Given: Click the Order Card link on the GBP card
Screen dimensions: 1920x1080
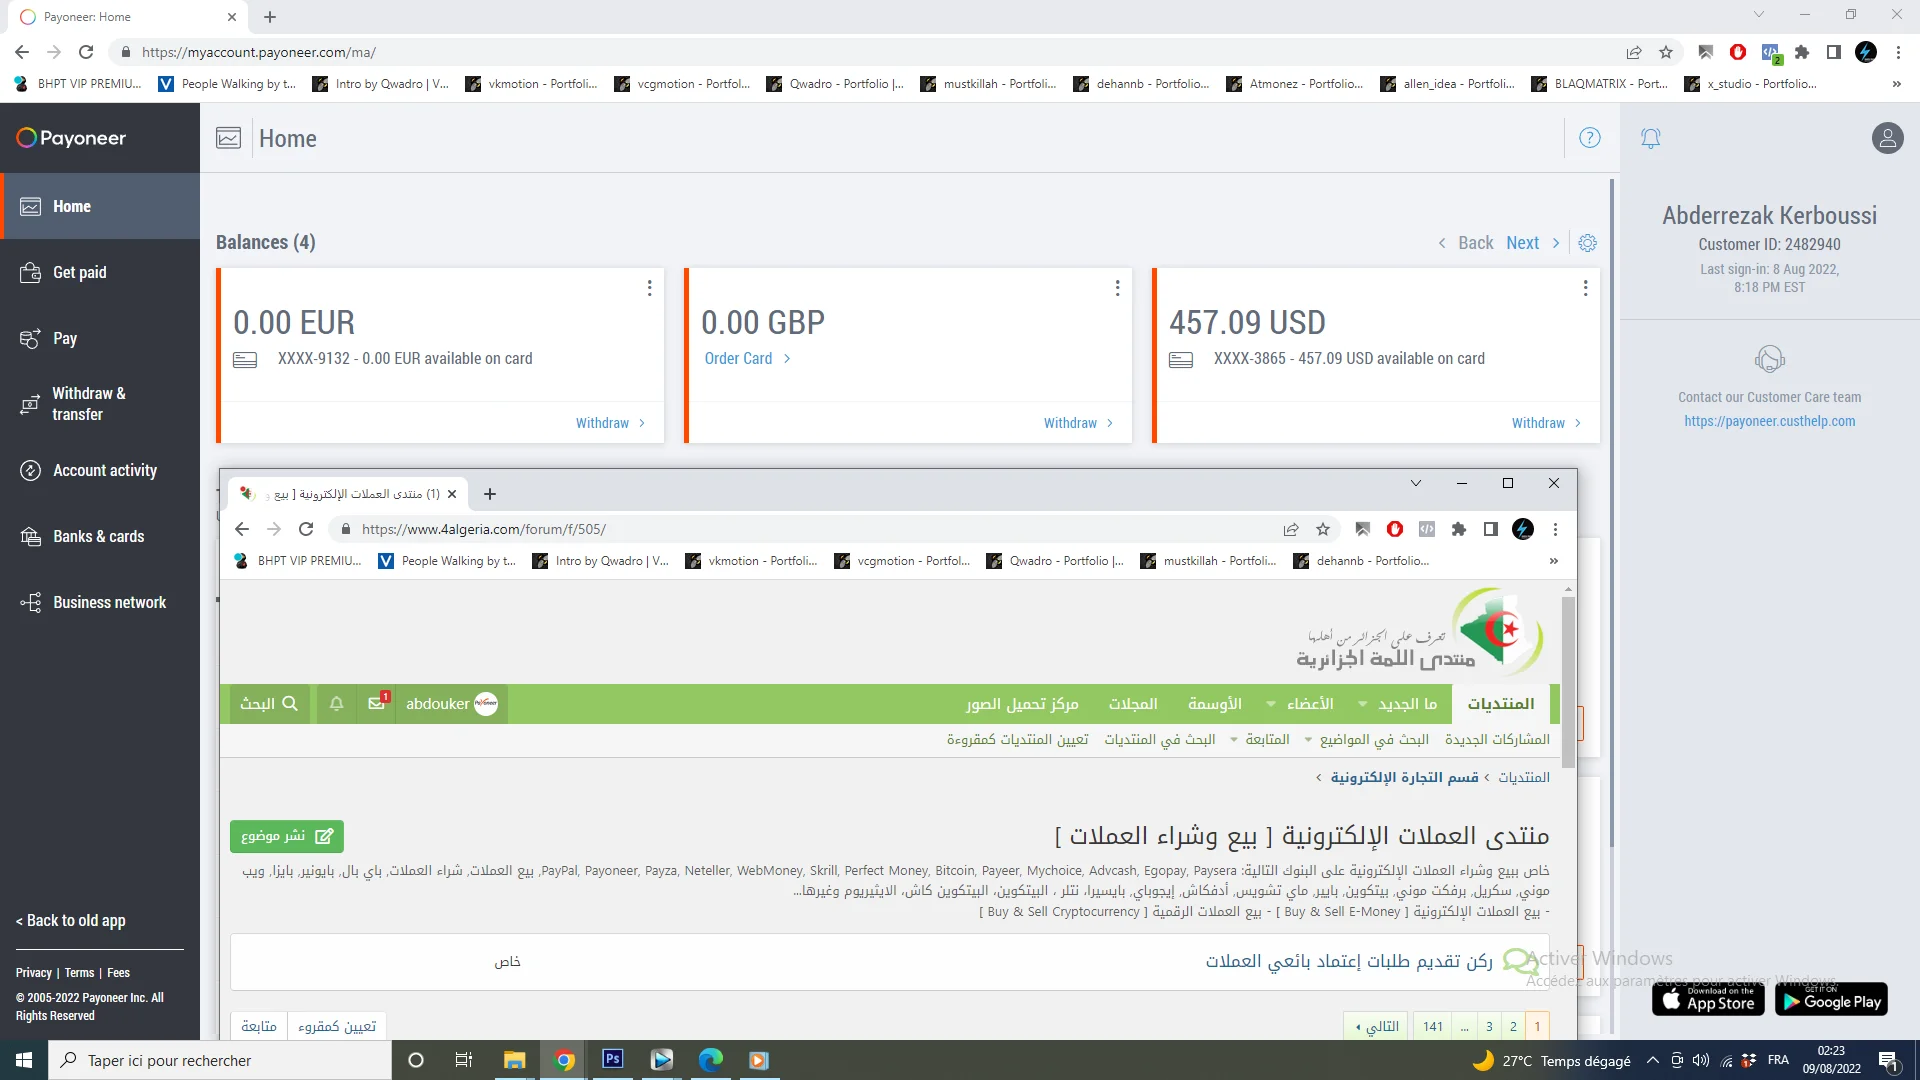Looking at the screenshot, I should point(746,358).
